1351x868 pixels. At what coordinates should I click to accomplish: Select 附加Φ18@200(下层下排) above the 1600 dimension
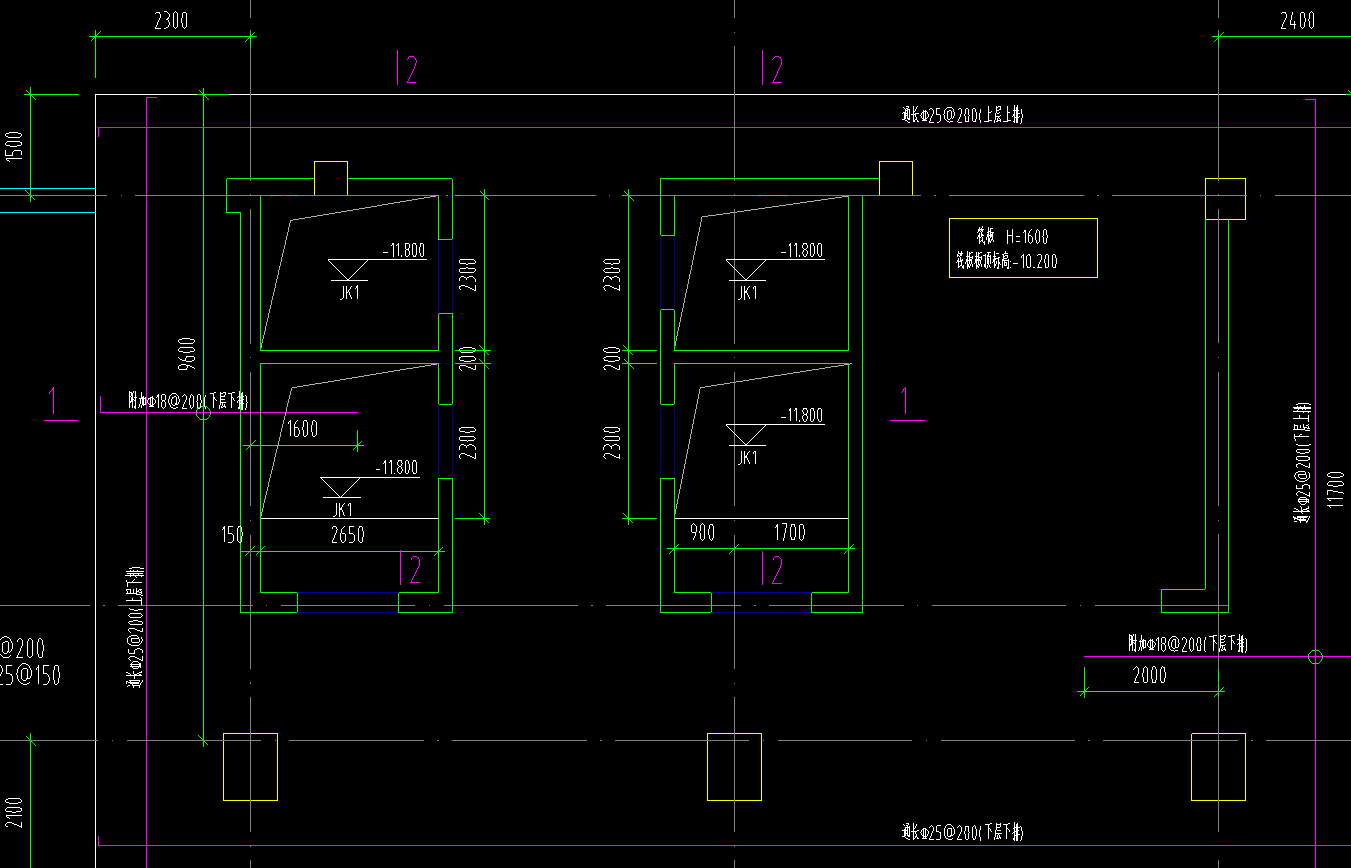[188, 401]
